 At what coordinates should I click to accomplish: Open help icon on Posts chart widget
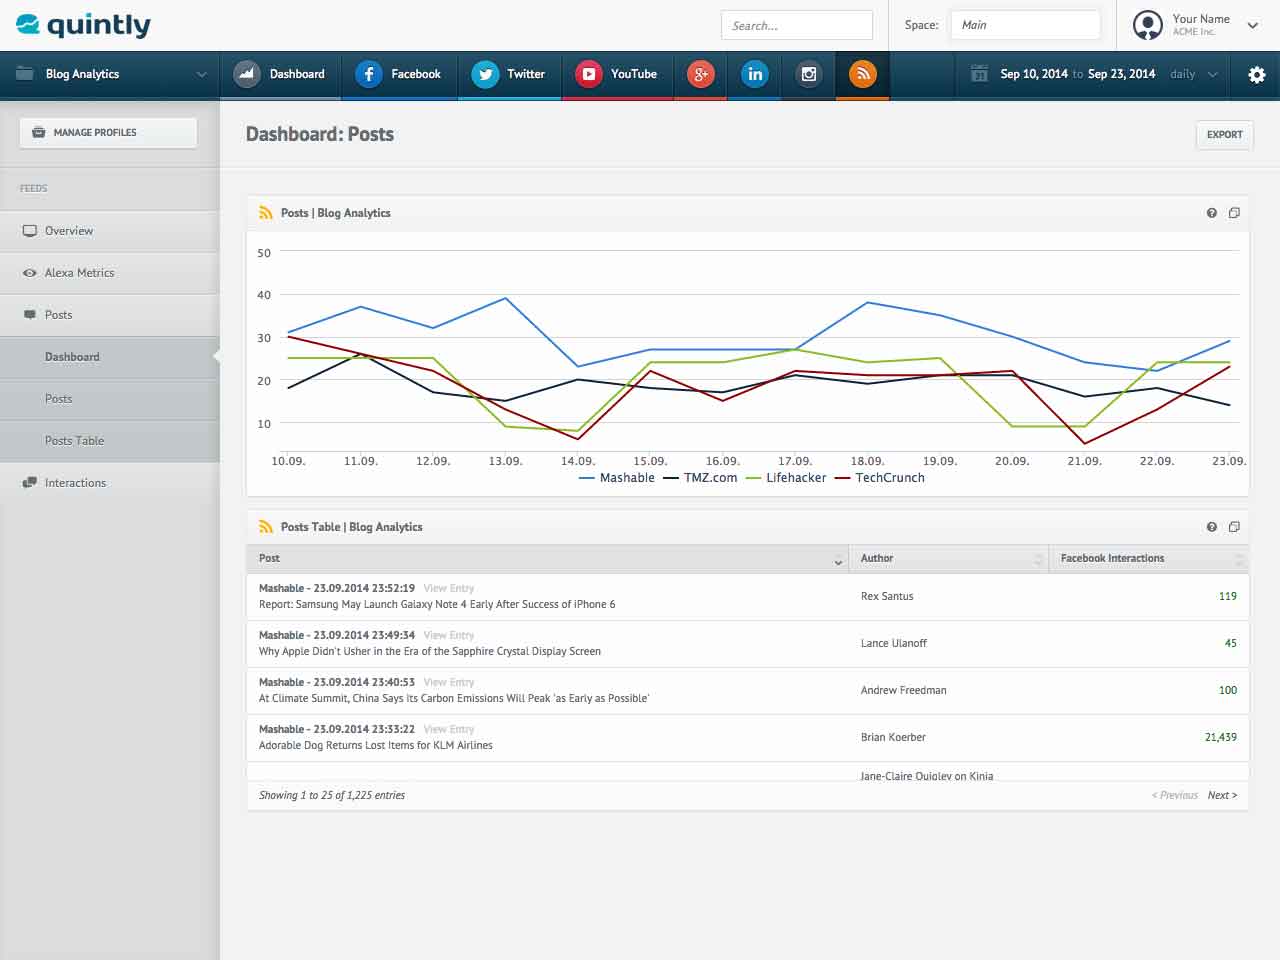pos(1212,213)
